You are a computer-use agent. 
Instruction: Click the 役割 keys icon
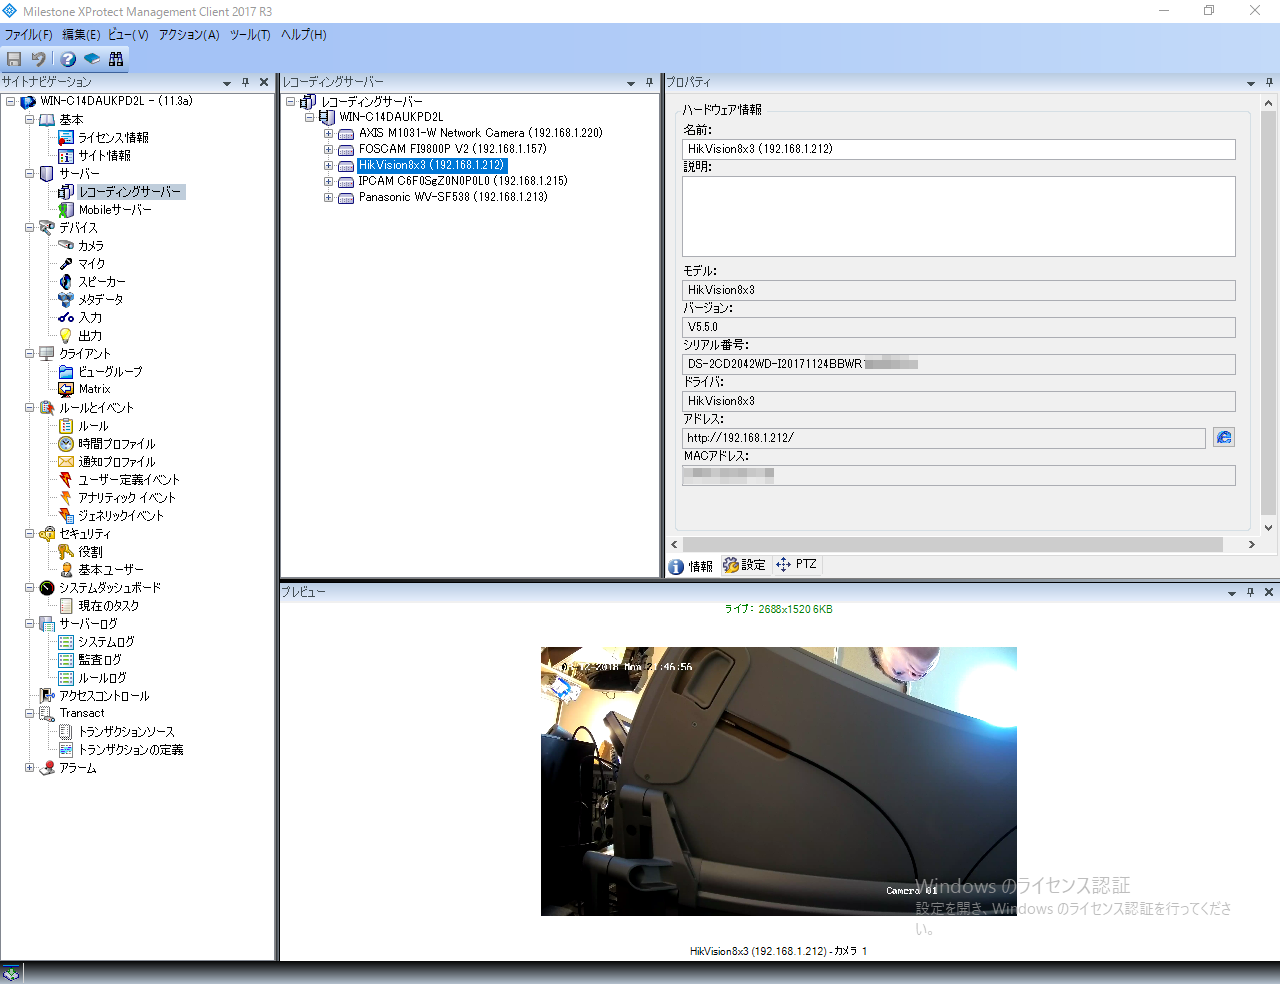point(66,551)
